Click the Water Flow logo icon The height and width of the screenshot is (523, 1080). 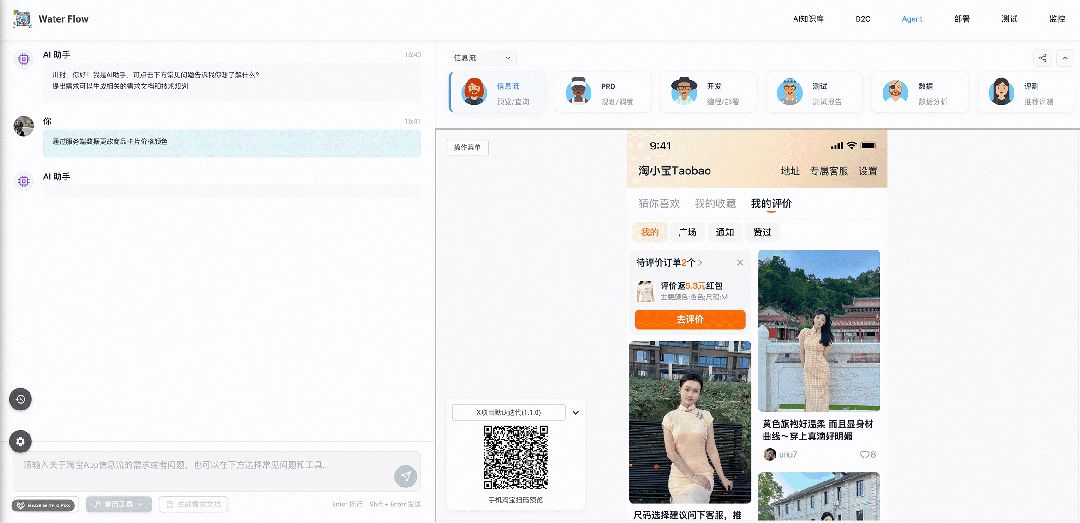pos(23,19)
